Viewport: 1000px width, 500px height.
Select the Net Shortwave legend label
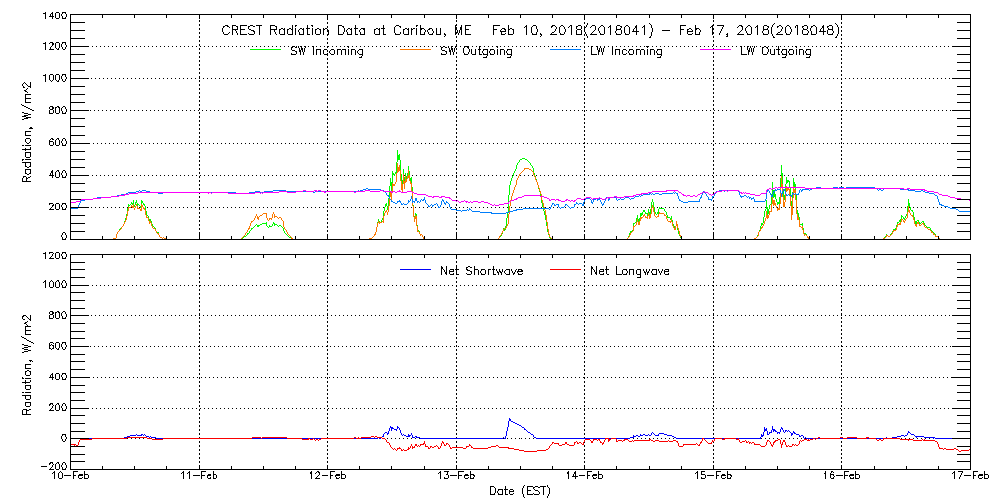click(483, 270)
